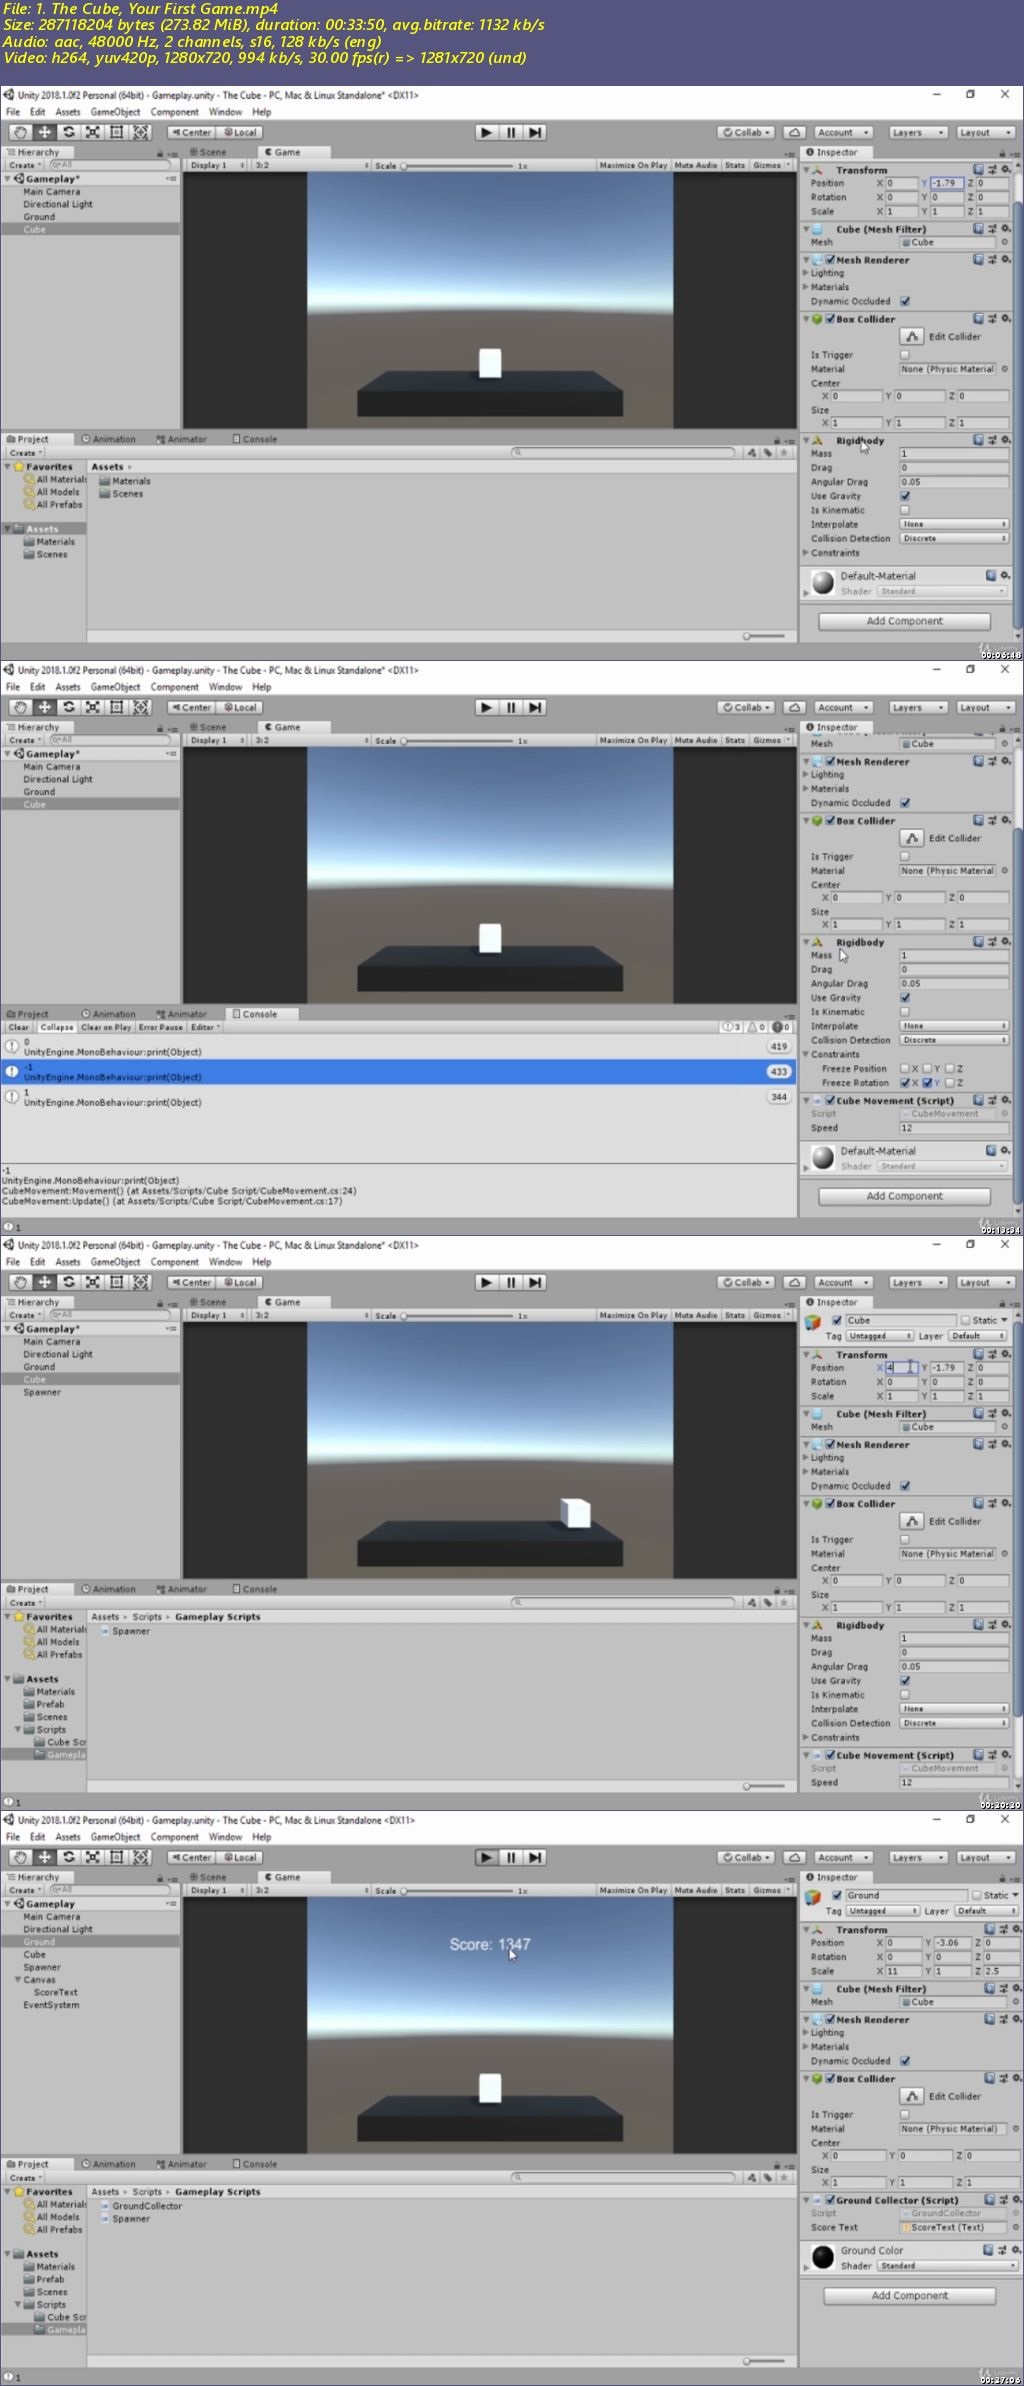Click the Game view Scale slider, Score: 1347 window
1024x2386 pixels.
pyautogui.click(x=457, y=1891)
